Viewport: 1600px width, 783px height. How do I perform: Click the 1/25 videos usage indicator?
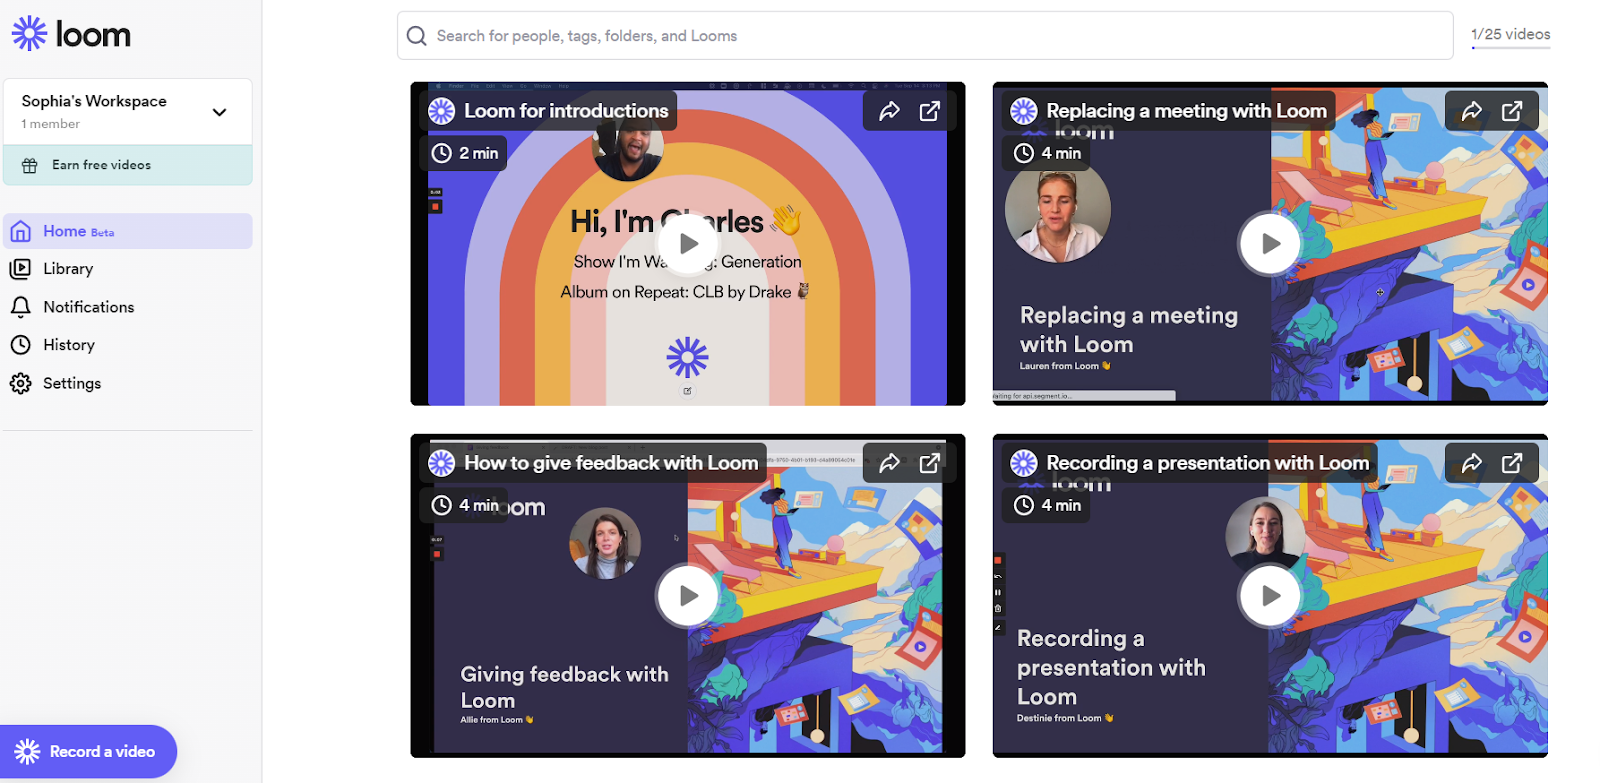tap(1510, 35)
